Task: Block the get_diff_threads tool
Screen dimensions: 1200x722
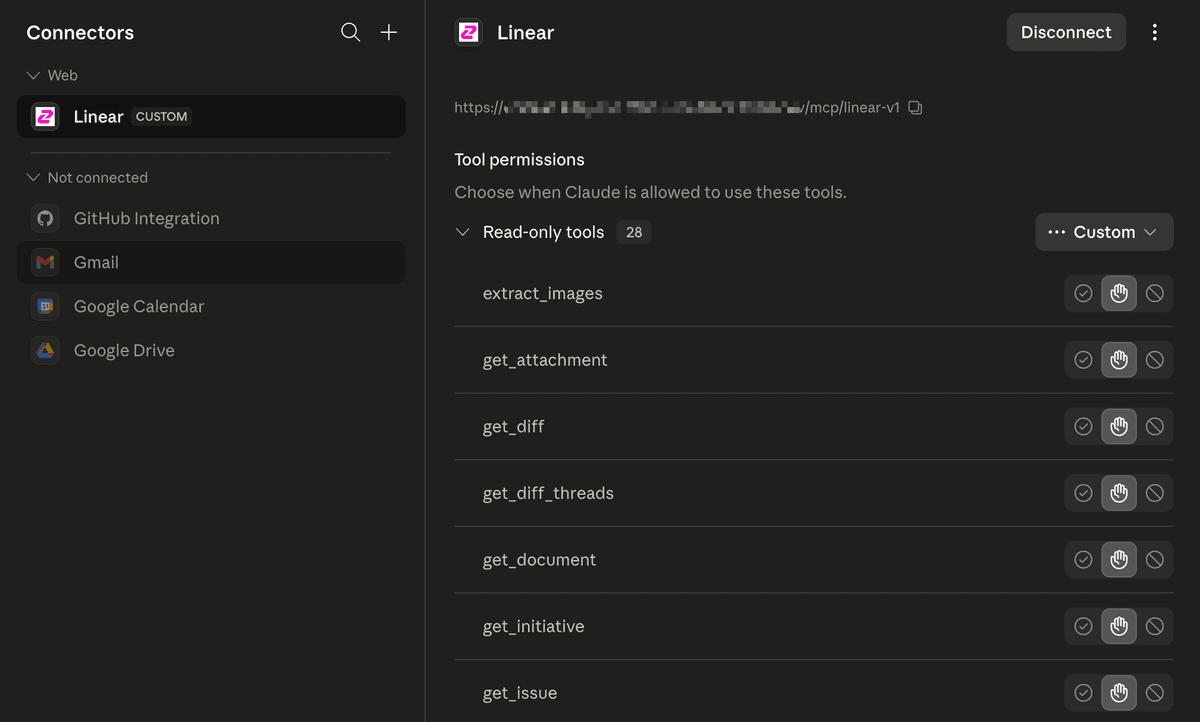Action: 1155,493
